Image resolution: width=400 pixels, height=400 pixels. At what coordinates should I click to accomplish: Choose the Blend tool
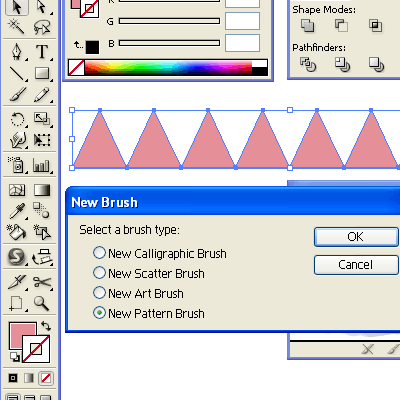tap(42, 211)
